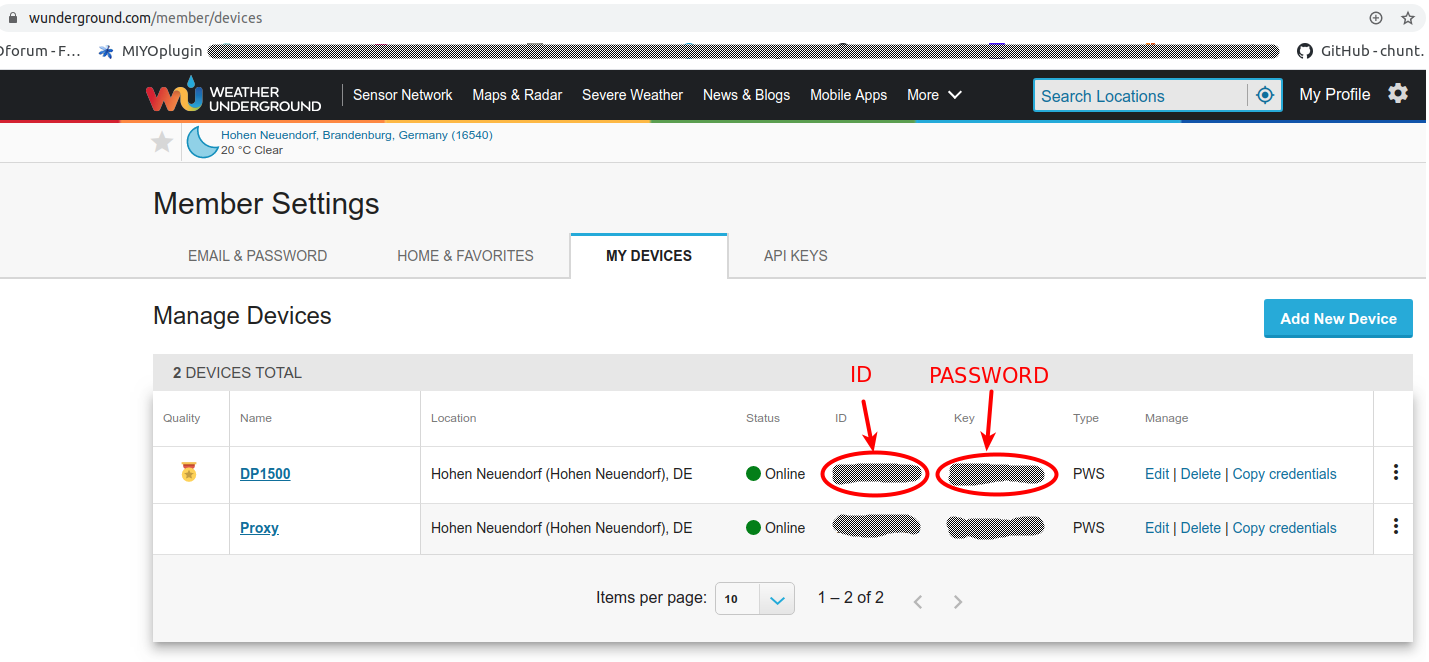Open the GitHub bookmark
This screenshot has width=1429, height=662.
(x=1361, y=51)
